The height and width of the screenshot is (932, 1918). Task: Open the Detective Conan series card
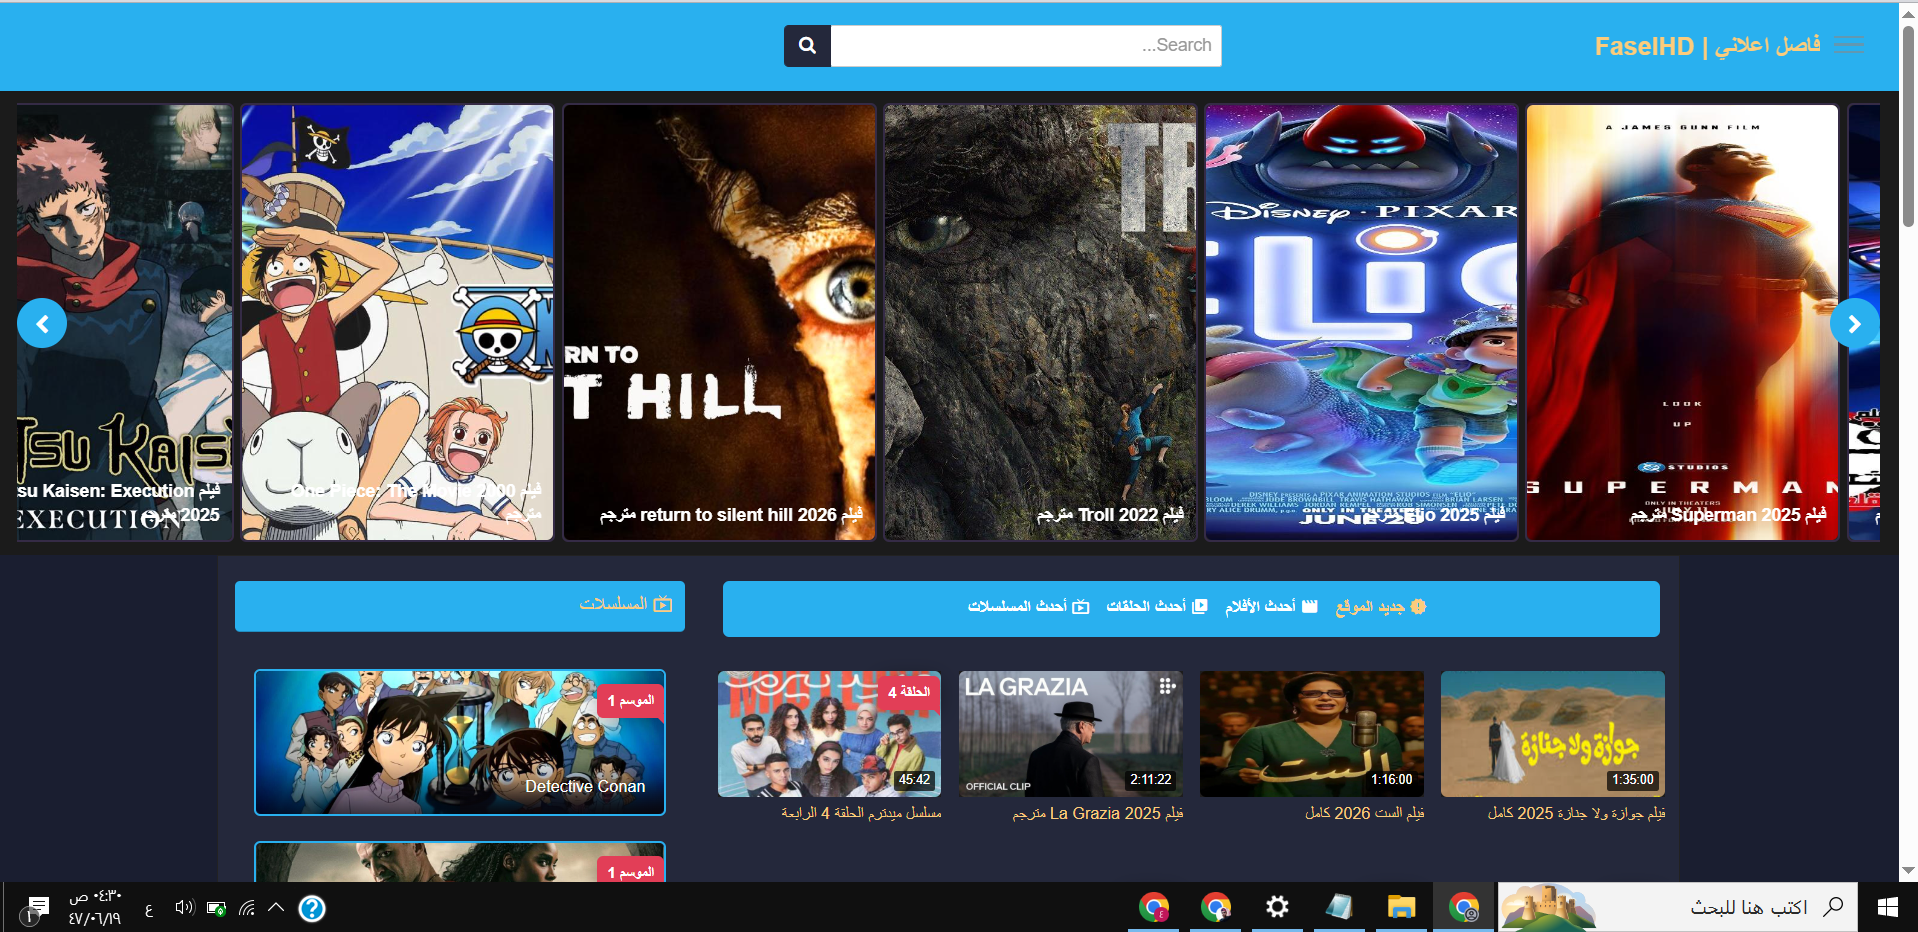coord(460,742)
